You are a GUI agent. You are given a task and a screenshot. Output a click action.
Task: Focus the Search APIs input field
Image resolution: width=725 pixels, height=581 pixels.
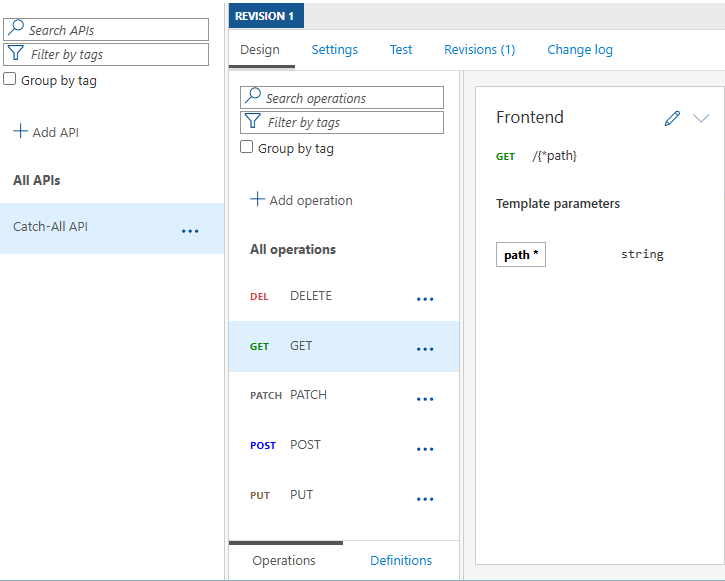coord(106,30)
